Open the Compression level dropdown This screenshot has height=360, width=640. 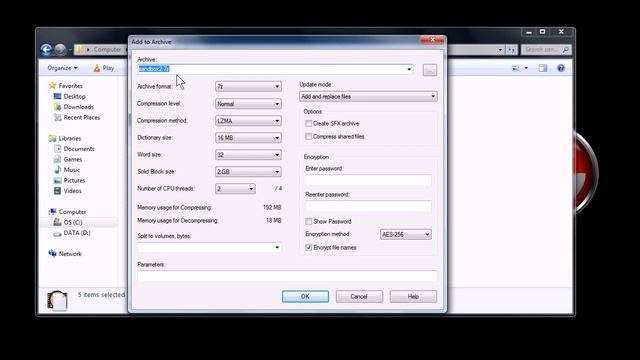tap(248, 104)
